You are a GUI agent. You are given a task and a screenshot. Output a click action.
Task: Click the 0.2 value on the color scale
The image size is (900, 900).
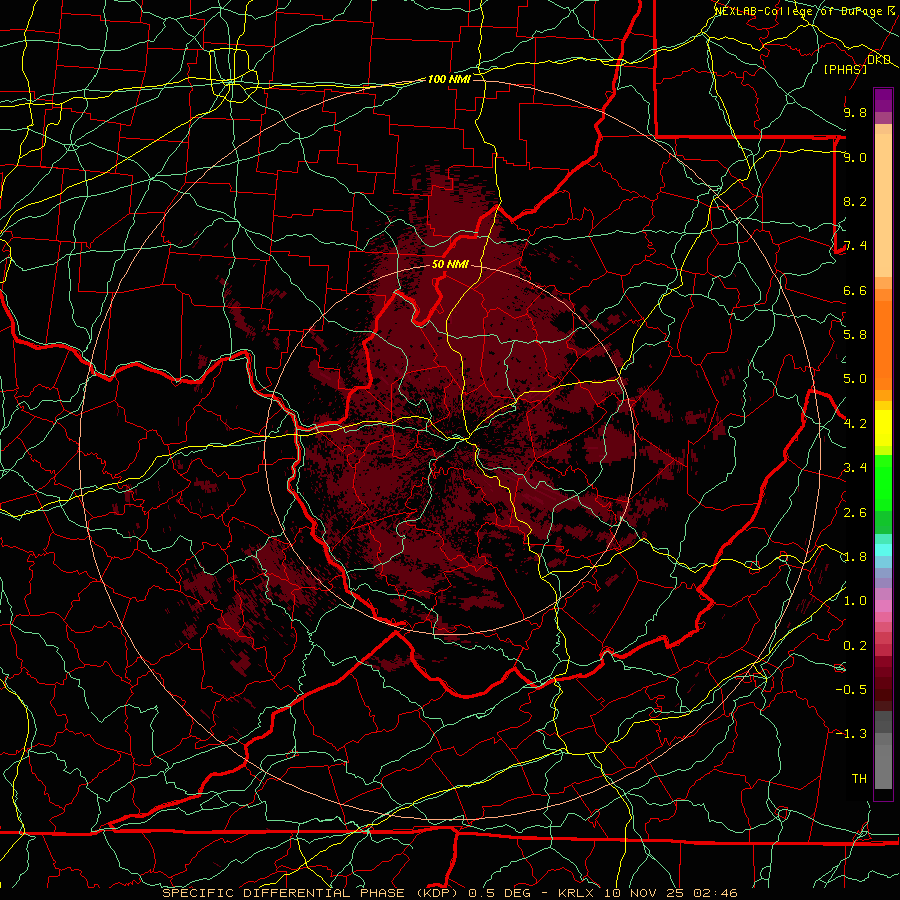855,646
